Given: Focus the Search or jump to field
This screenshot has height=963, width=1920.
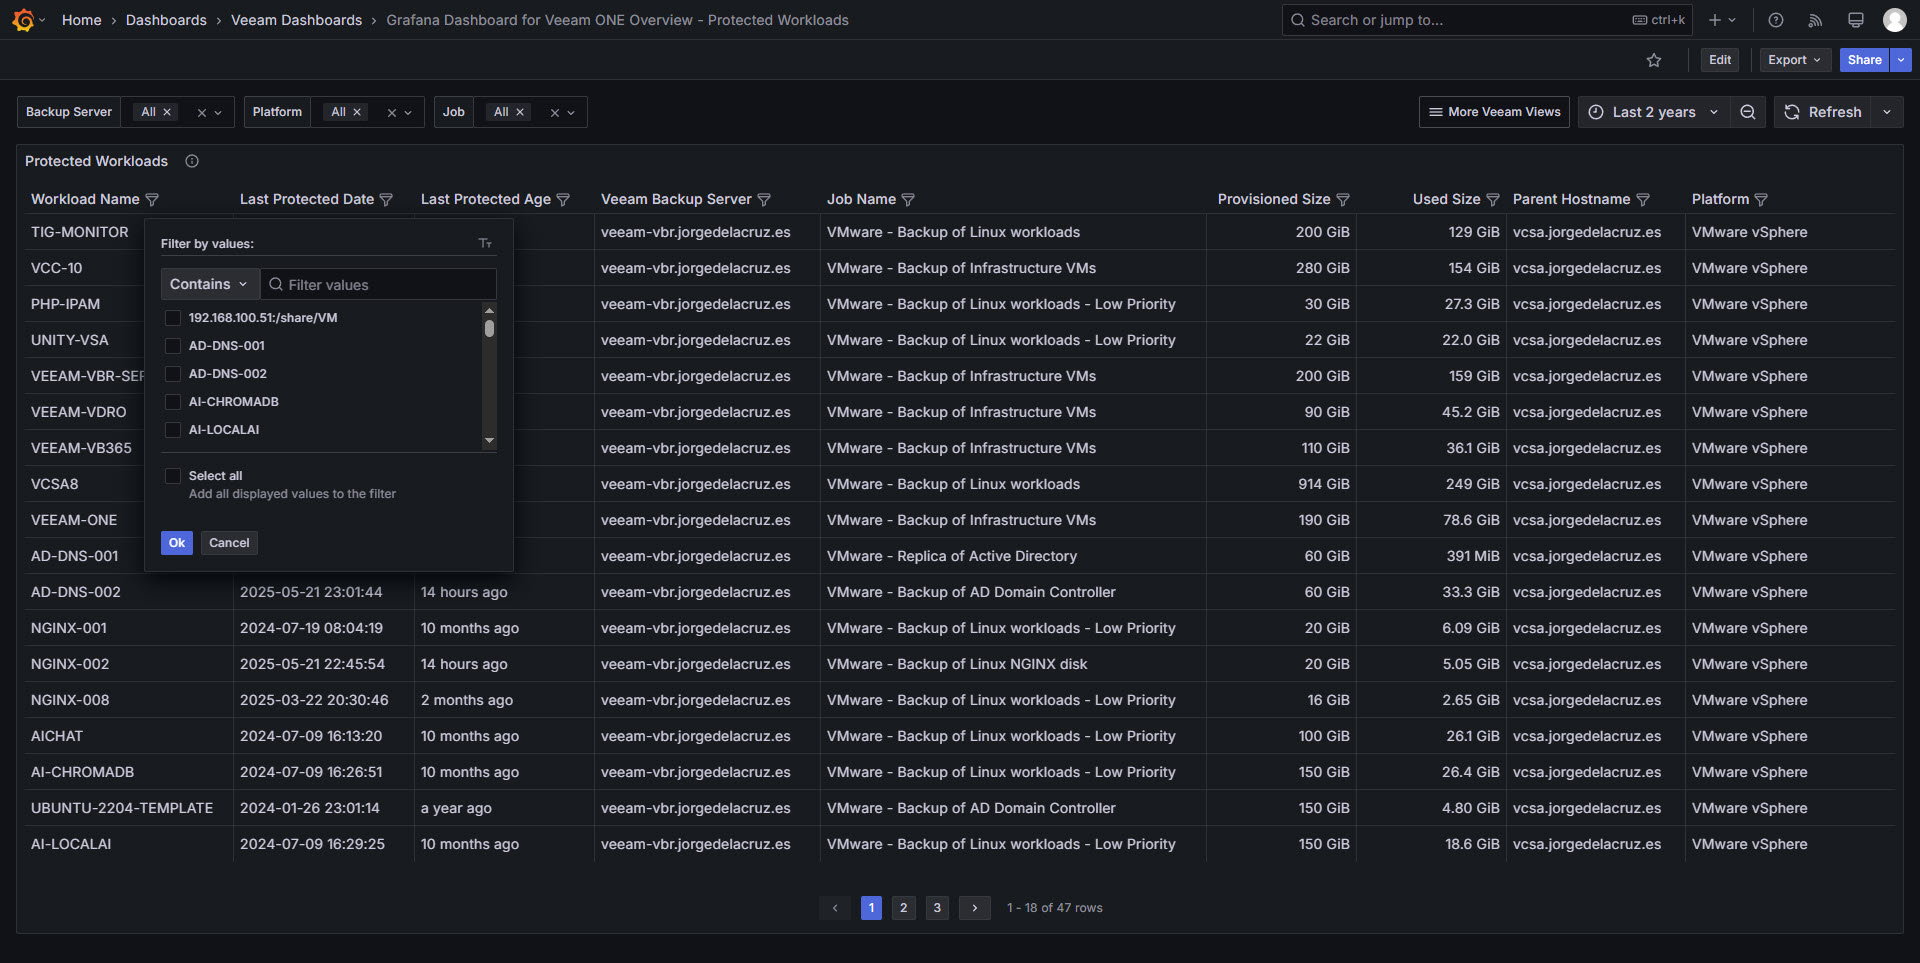Looking at the screenshot, I should pos(1487,20).
